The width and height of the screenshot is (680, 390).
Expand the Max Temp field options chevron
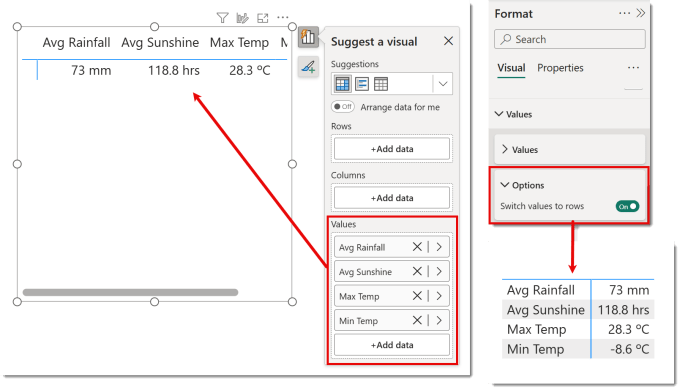click(x=439, y=296)
